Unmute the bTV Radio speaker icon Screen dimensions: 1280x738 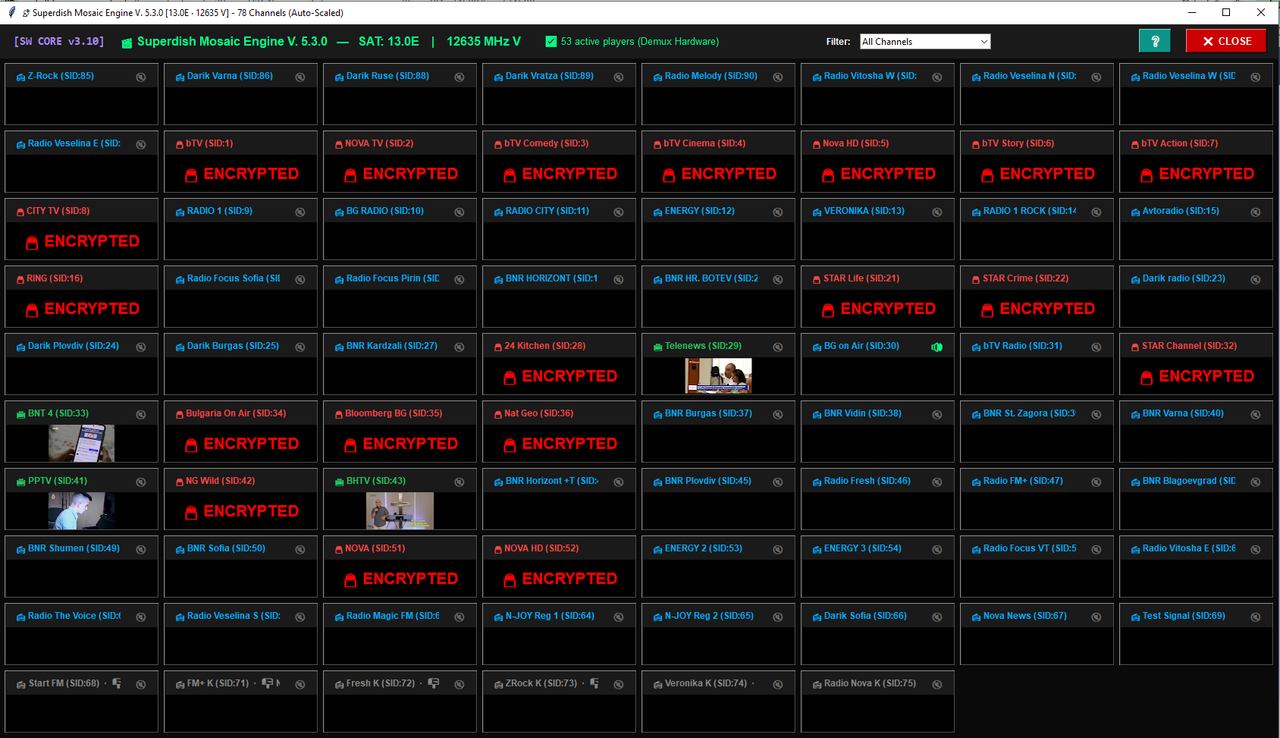click(x=1096, y=347)
